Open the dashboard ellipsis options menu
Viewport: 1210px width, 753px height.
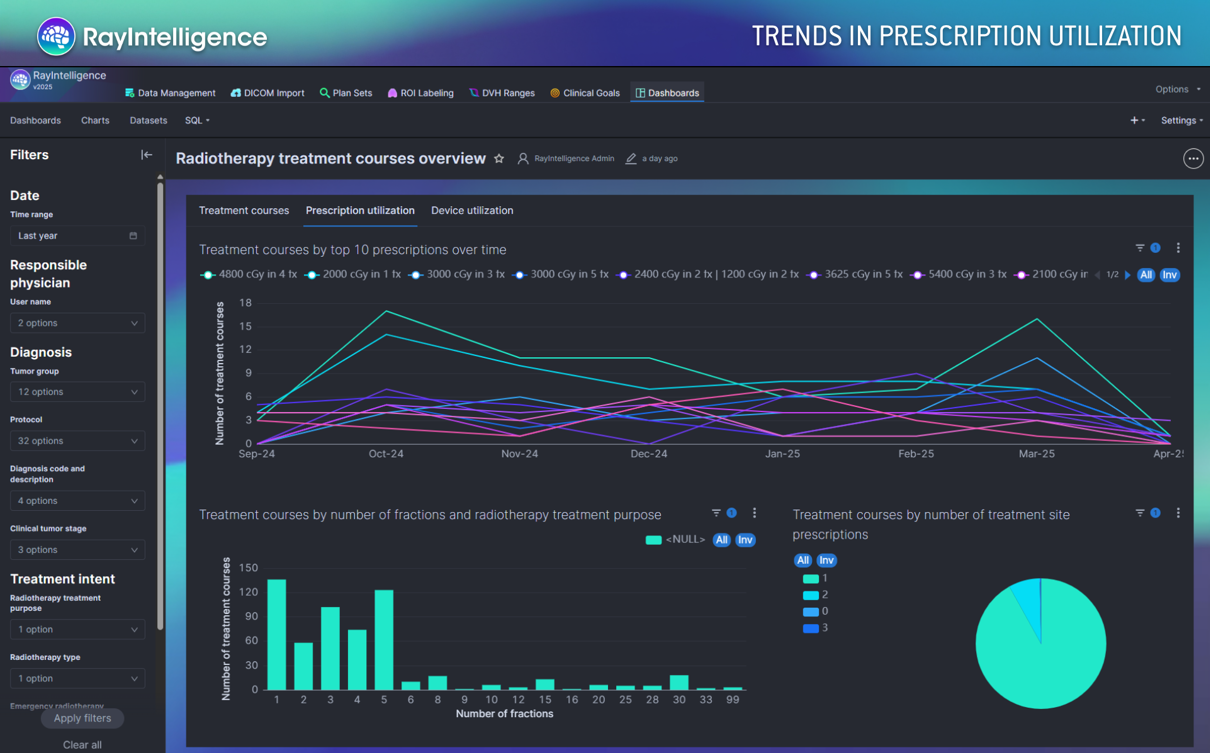1192,159
